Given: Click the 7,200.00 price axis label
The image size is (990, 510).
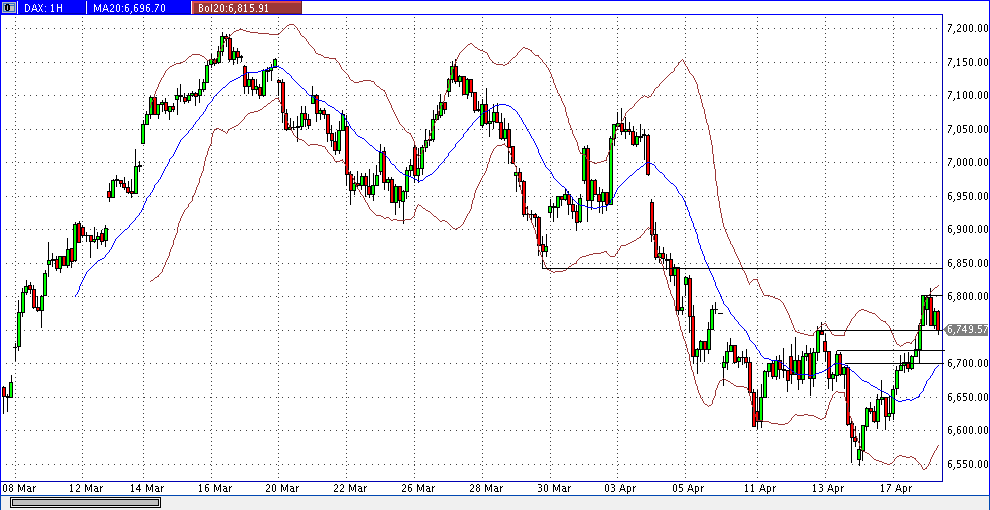Looking at the screenshot, I should click(x=967, y=28).
